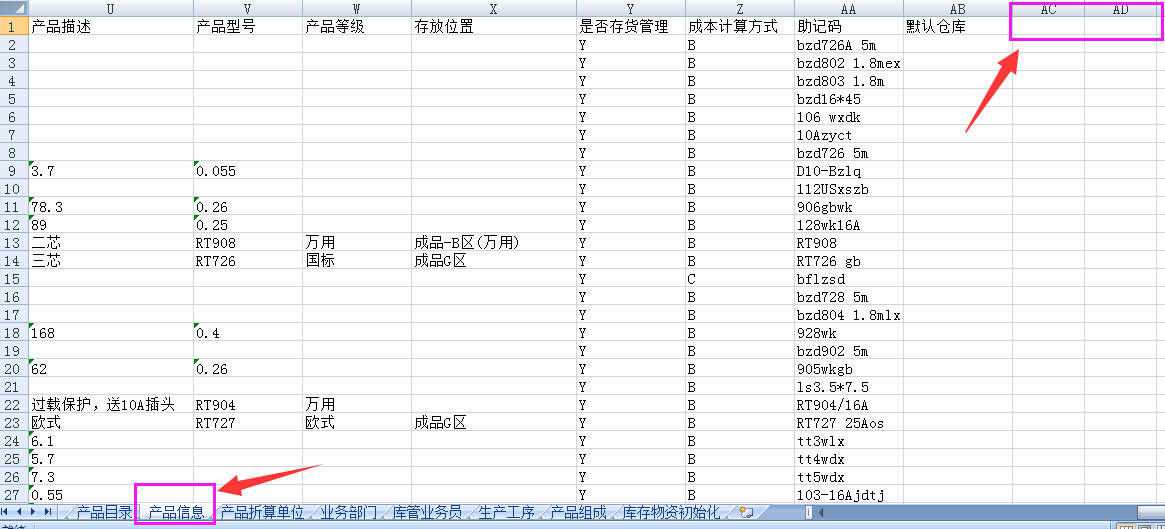
Task: Select the 产品信息 sheet tab
Action: (x=176, y=513)
